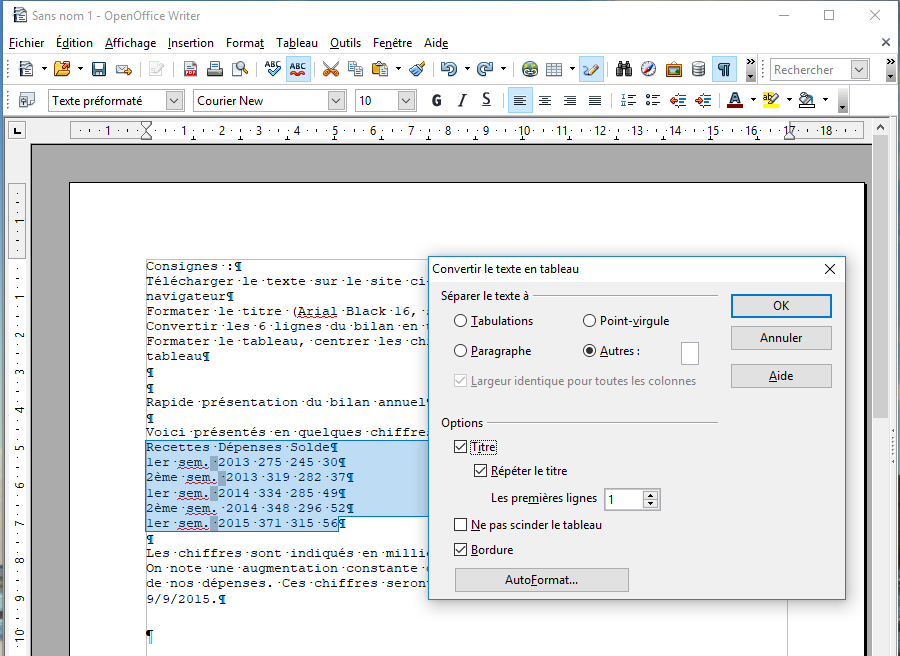Open the Affichage menu

tap(130, 43)
